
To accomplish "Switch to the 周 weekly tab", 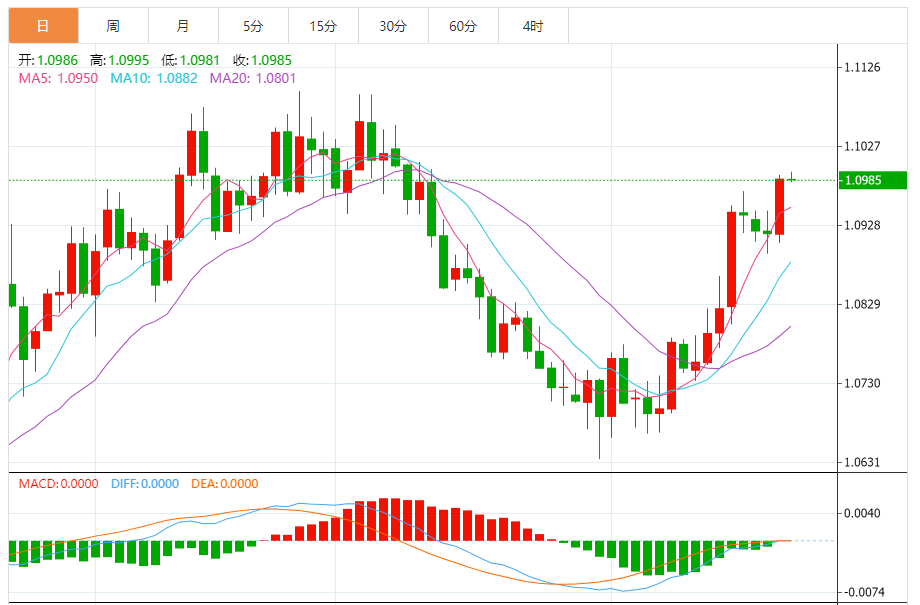I will pyautogui.click(x=113, y=26).
